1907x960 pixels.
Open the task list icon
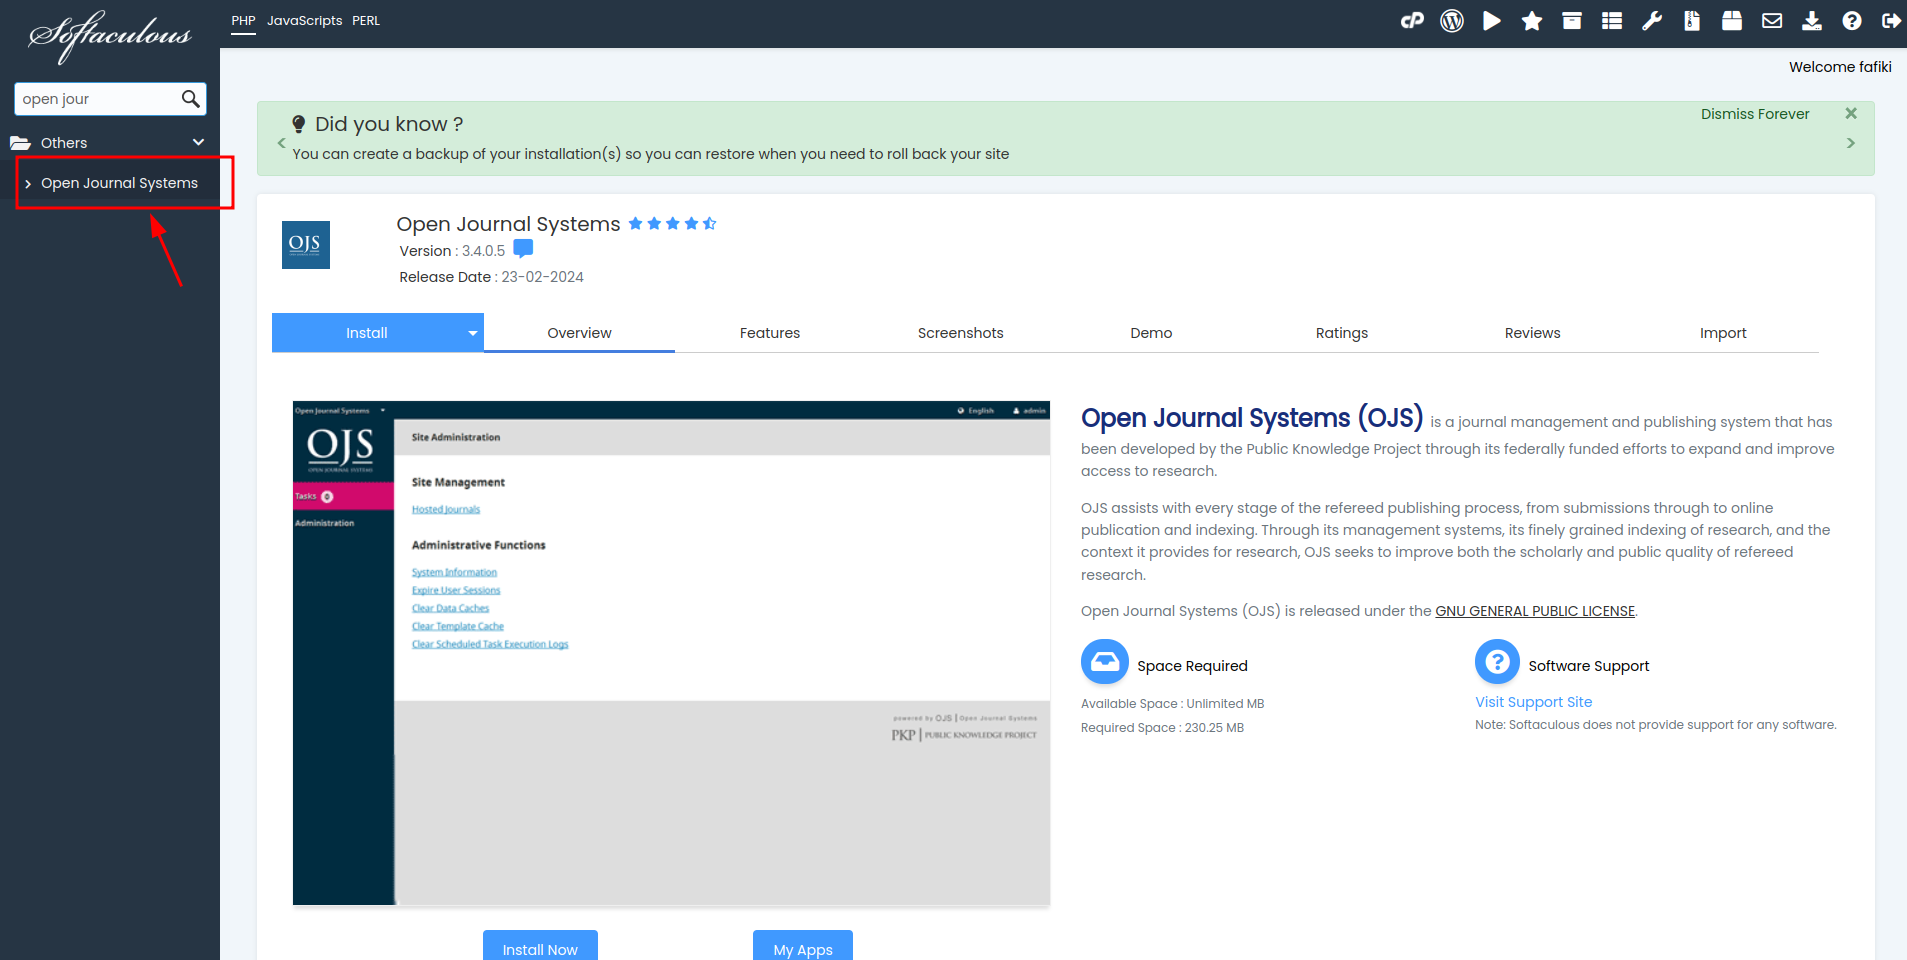tap(1612, 20)
